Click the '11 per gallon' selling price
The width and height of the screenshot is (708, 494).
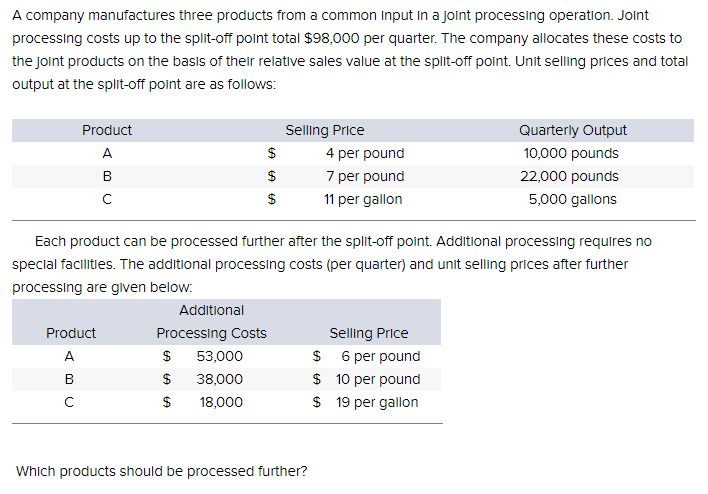[363, 199]
